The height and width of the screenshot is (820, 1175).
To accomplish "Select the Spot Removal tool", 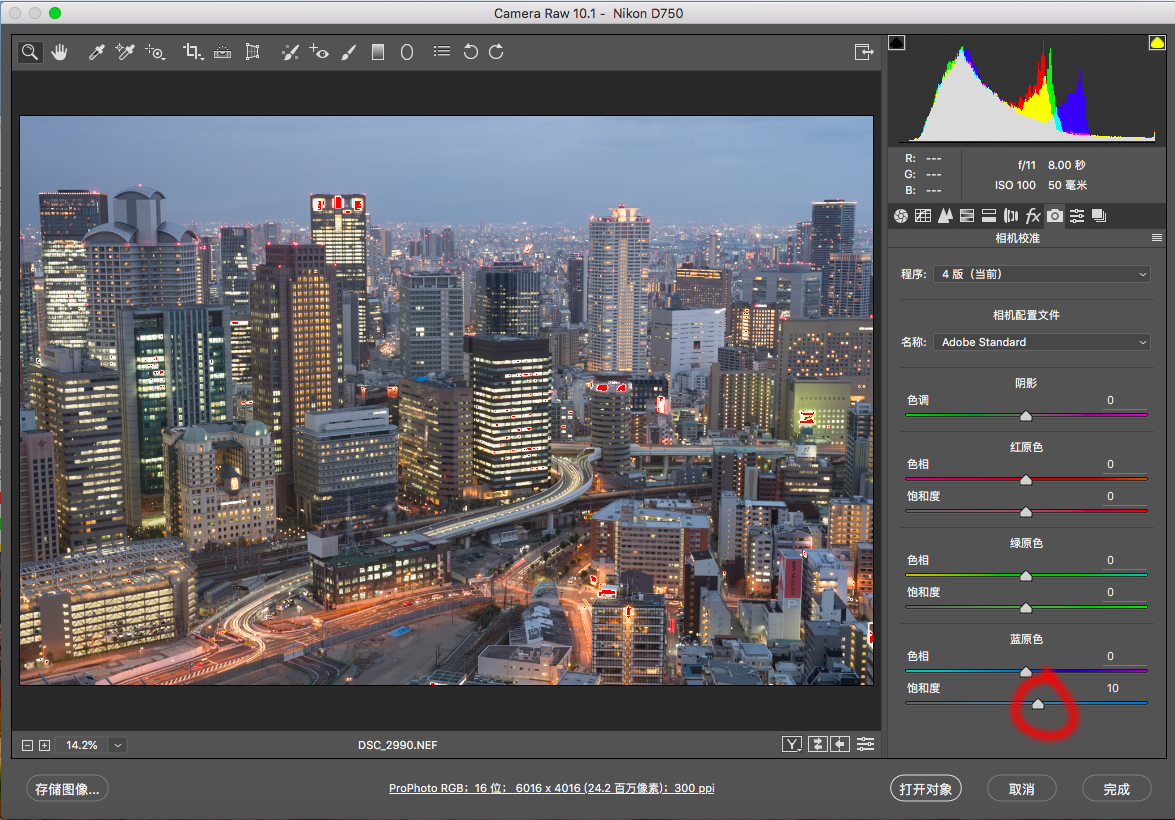I will click(290, 52).
